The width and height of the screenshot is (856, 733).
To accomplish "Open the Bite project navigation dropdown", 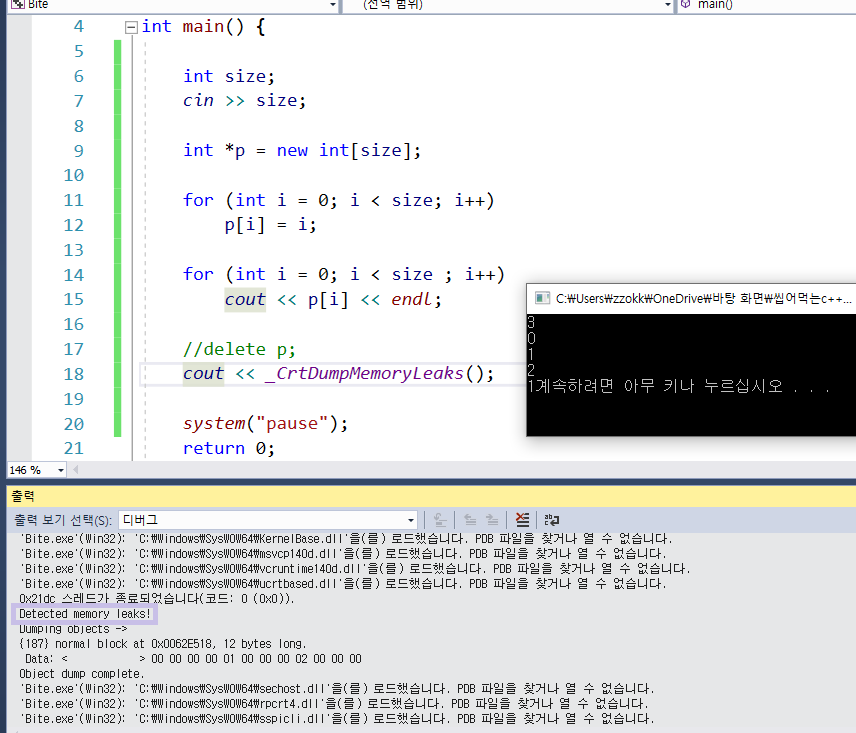I will click(332, 4).
